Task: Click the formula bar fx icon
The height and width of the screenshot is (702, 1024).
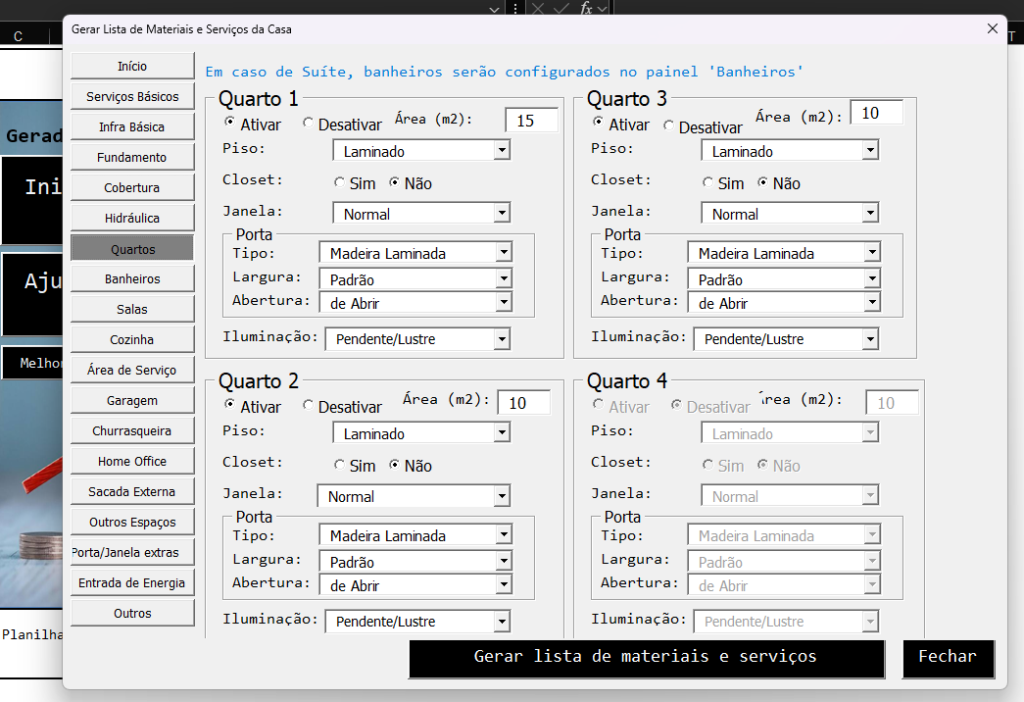Action: pyautogui.click(x=586, y=8)
